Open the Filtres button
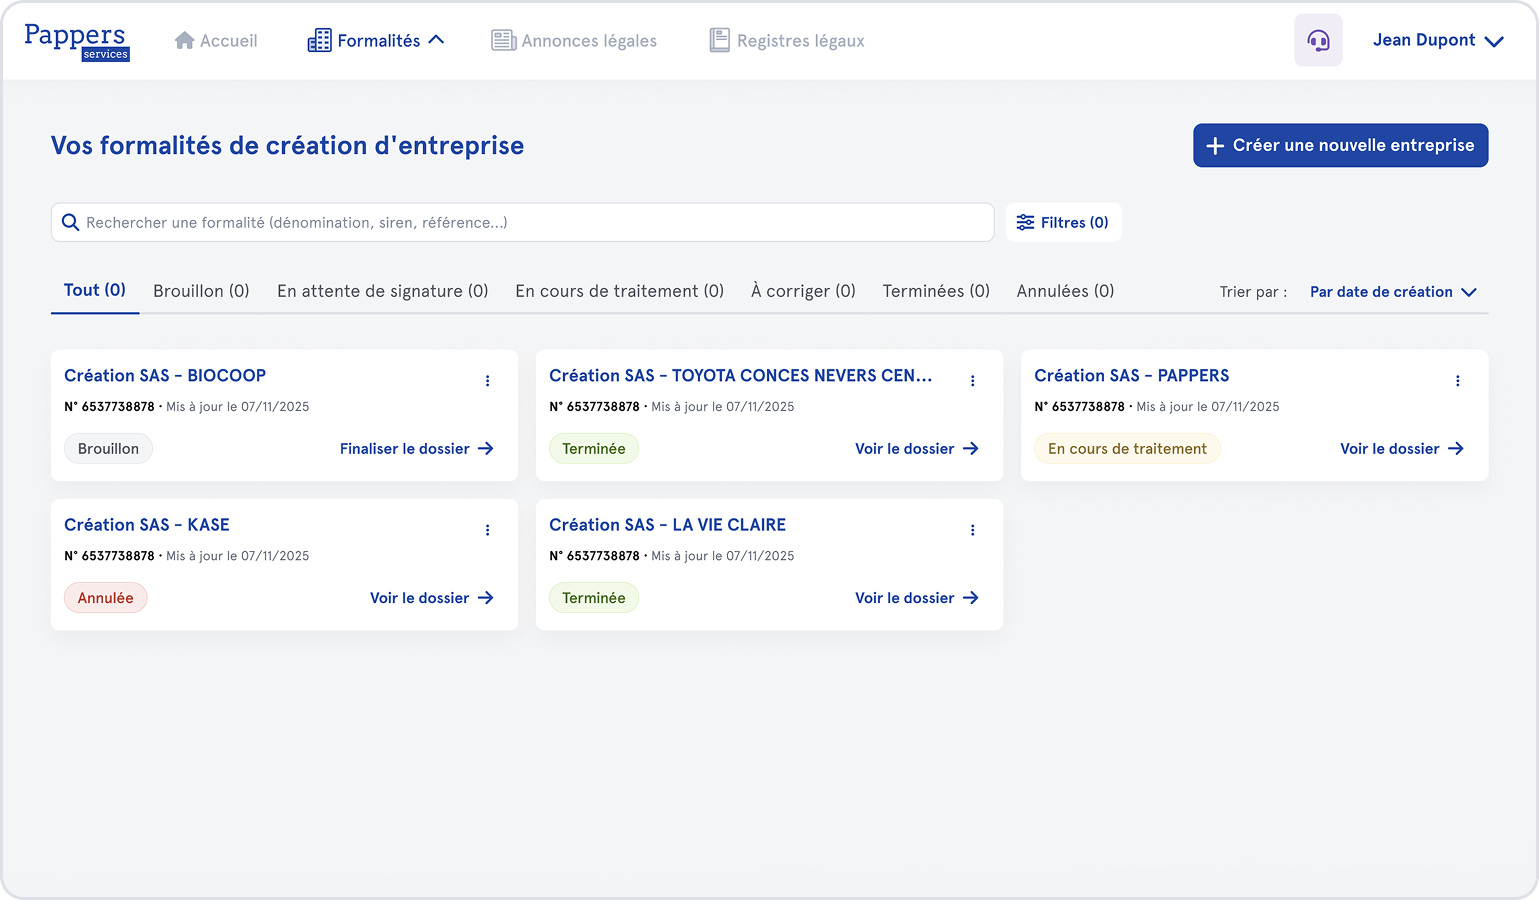The height and width of the screenshot is (900, 1539). [x=1063, y=223]
